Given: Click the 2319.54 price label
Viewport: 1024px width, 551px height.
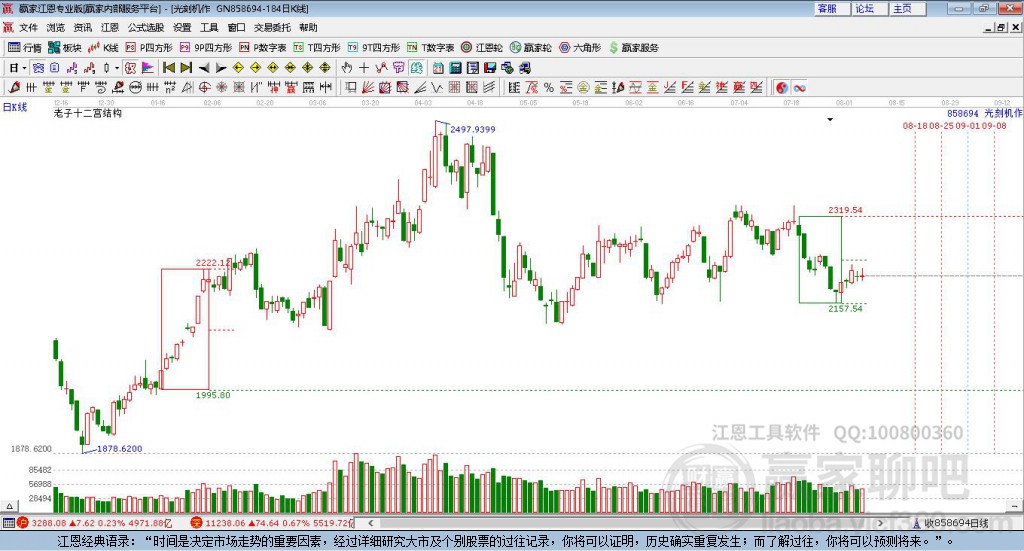Looking at the screenshot, I should pyautogui.click(x=845, y=210).
